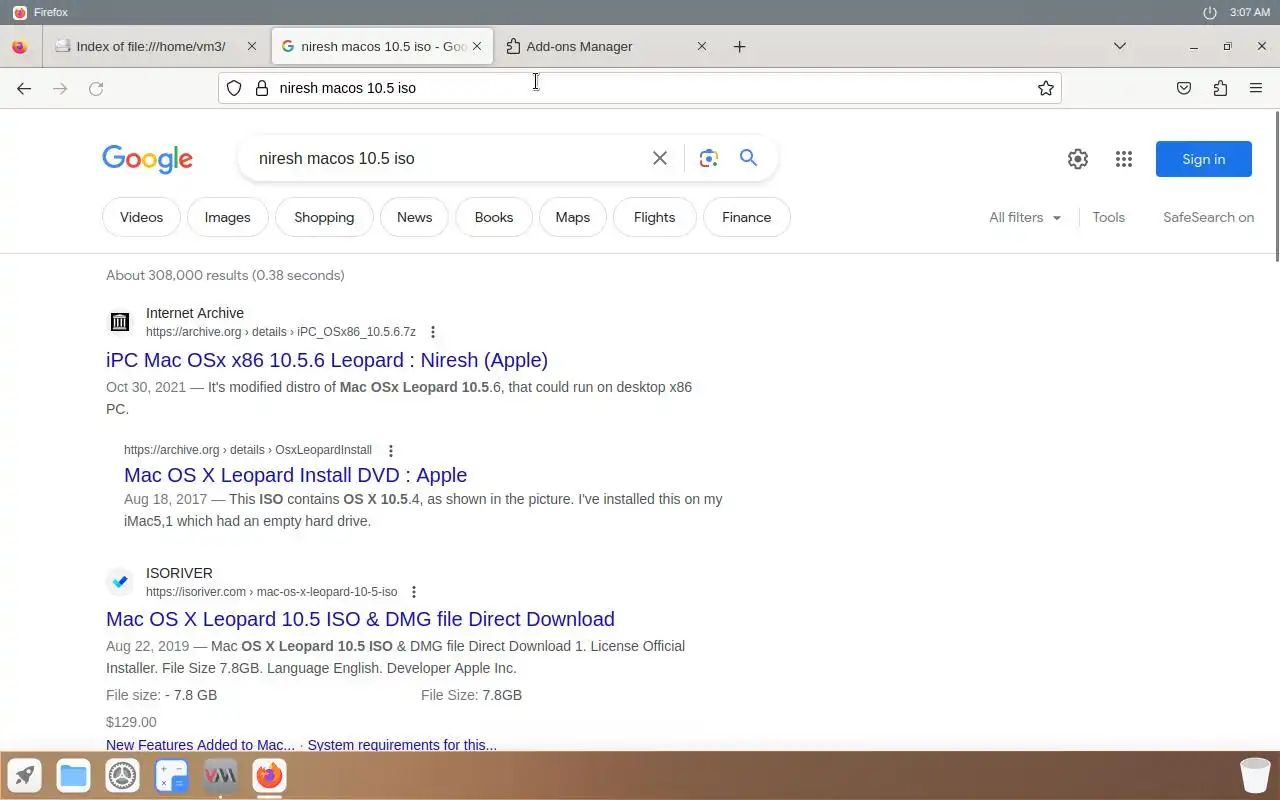Open New Features Added to Mac... link

[200, 745]
